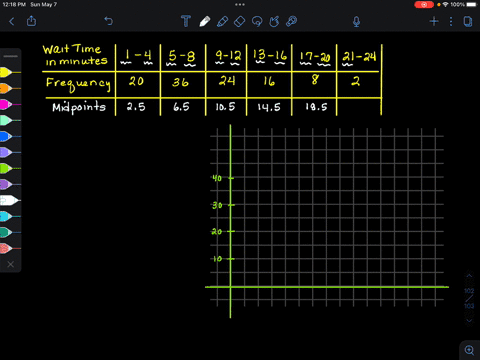
Task: Pick the mint green pen
Action: tap(10, 120)
